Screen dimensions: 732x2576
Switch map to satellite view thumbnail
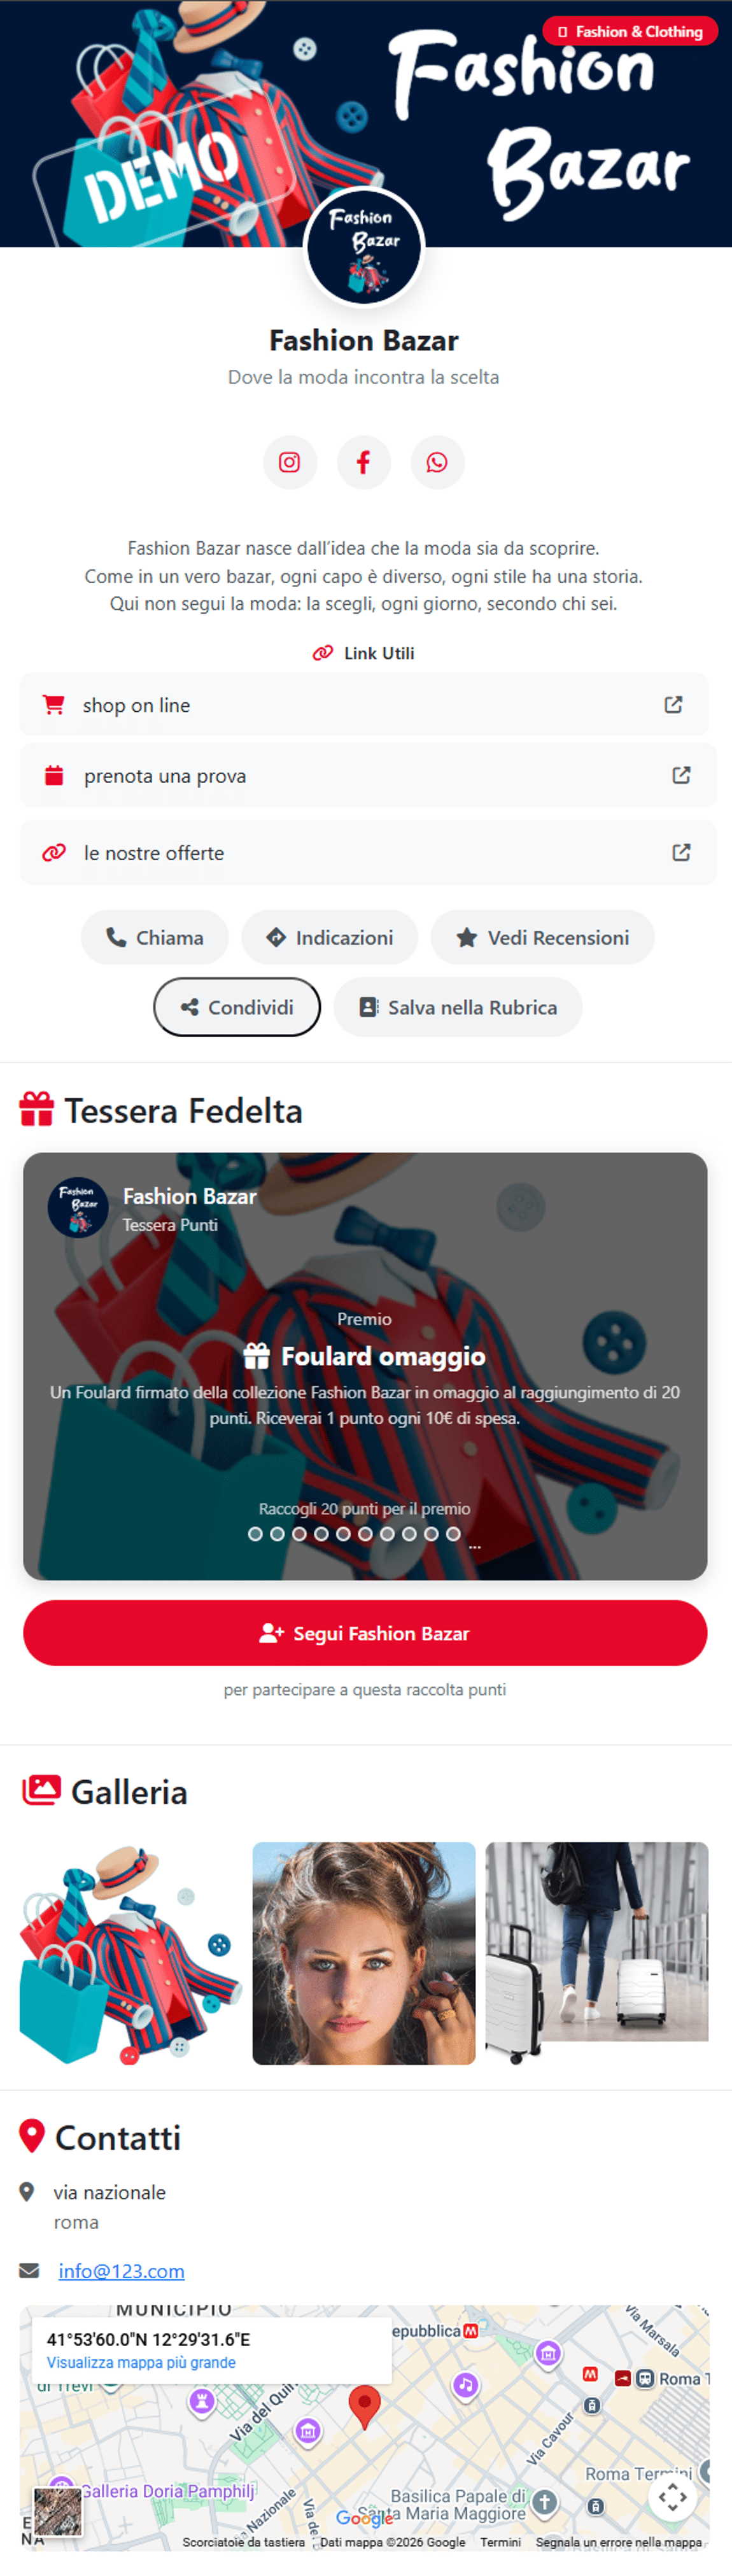[58, 2511]
